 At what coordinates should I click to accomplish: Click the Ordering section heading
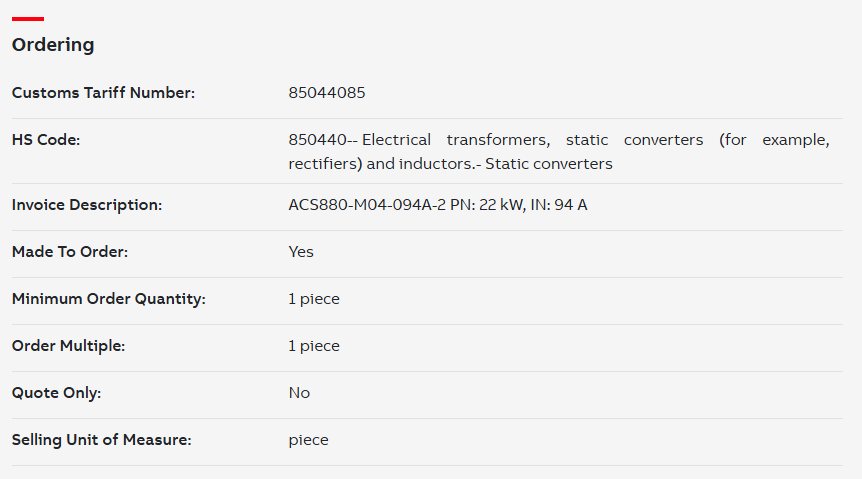coord(53,45)
